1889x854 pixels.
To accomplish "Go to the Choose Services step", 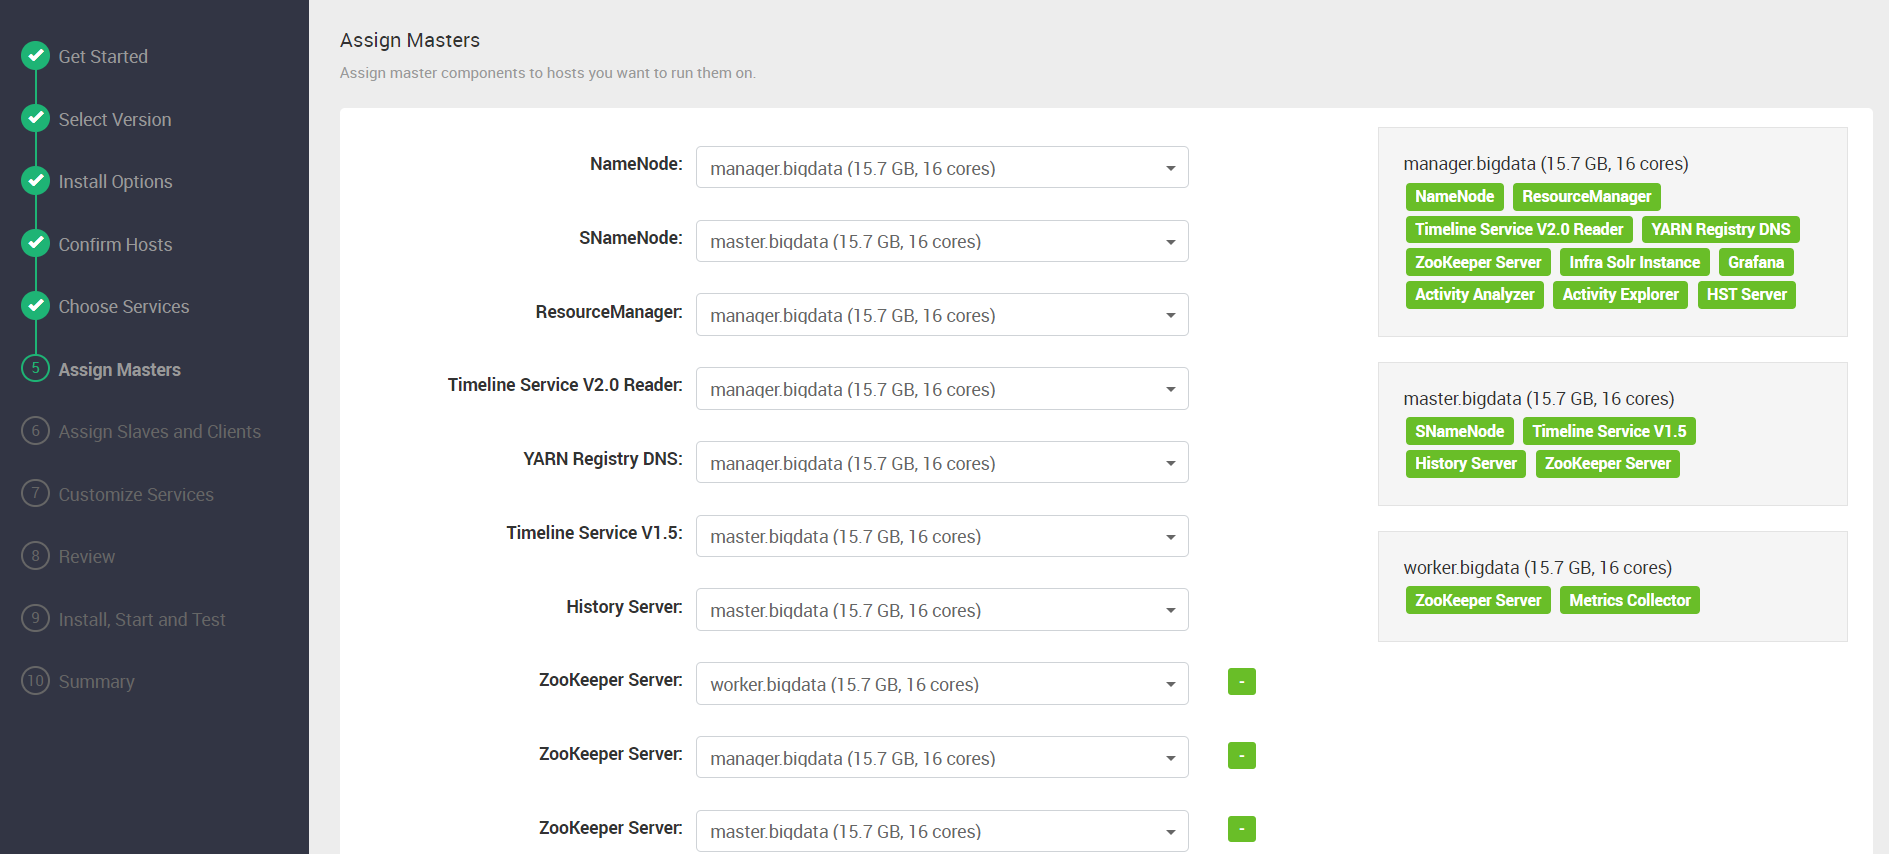I will coord(124,307).
